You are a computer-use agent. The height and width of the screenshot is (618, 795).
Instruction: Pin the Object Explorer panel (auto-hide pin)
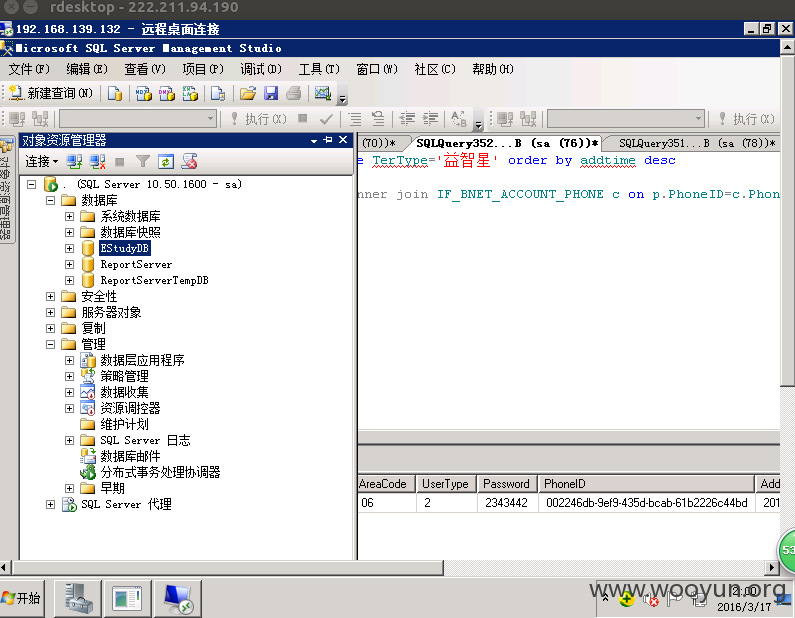click(328, 139)
